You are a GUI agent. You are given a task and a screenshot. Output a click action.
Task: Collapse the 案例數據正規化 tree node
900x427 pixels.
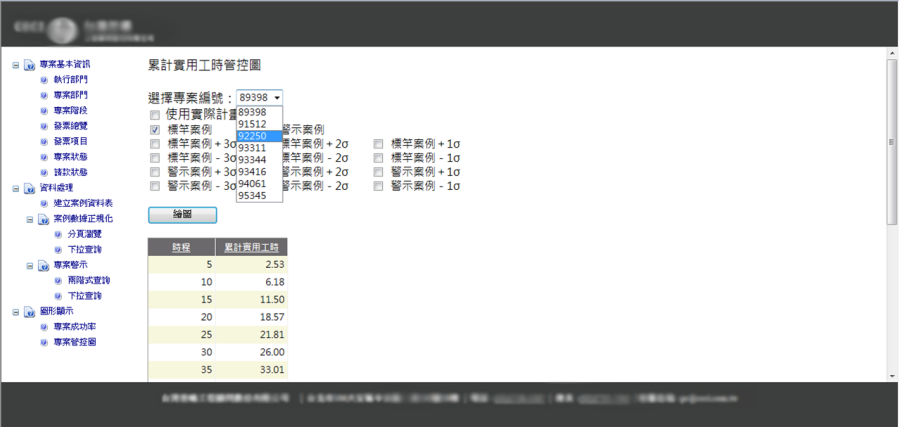click(x=30, y=218)
